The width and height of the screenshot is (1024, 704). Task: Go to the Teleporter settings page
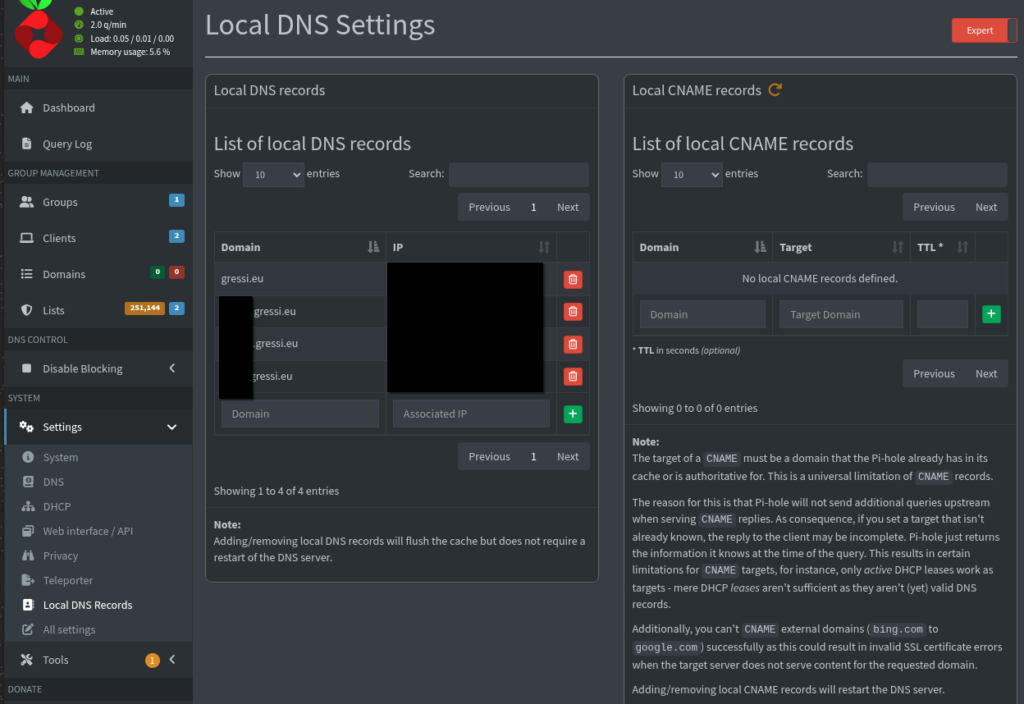pos(67,580)
